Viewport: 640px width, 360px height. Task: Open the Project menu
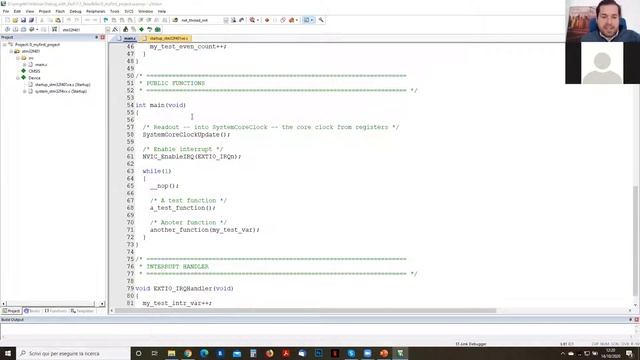coord(44,11)
